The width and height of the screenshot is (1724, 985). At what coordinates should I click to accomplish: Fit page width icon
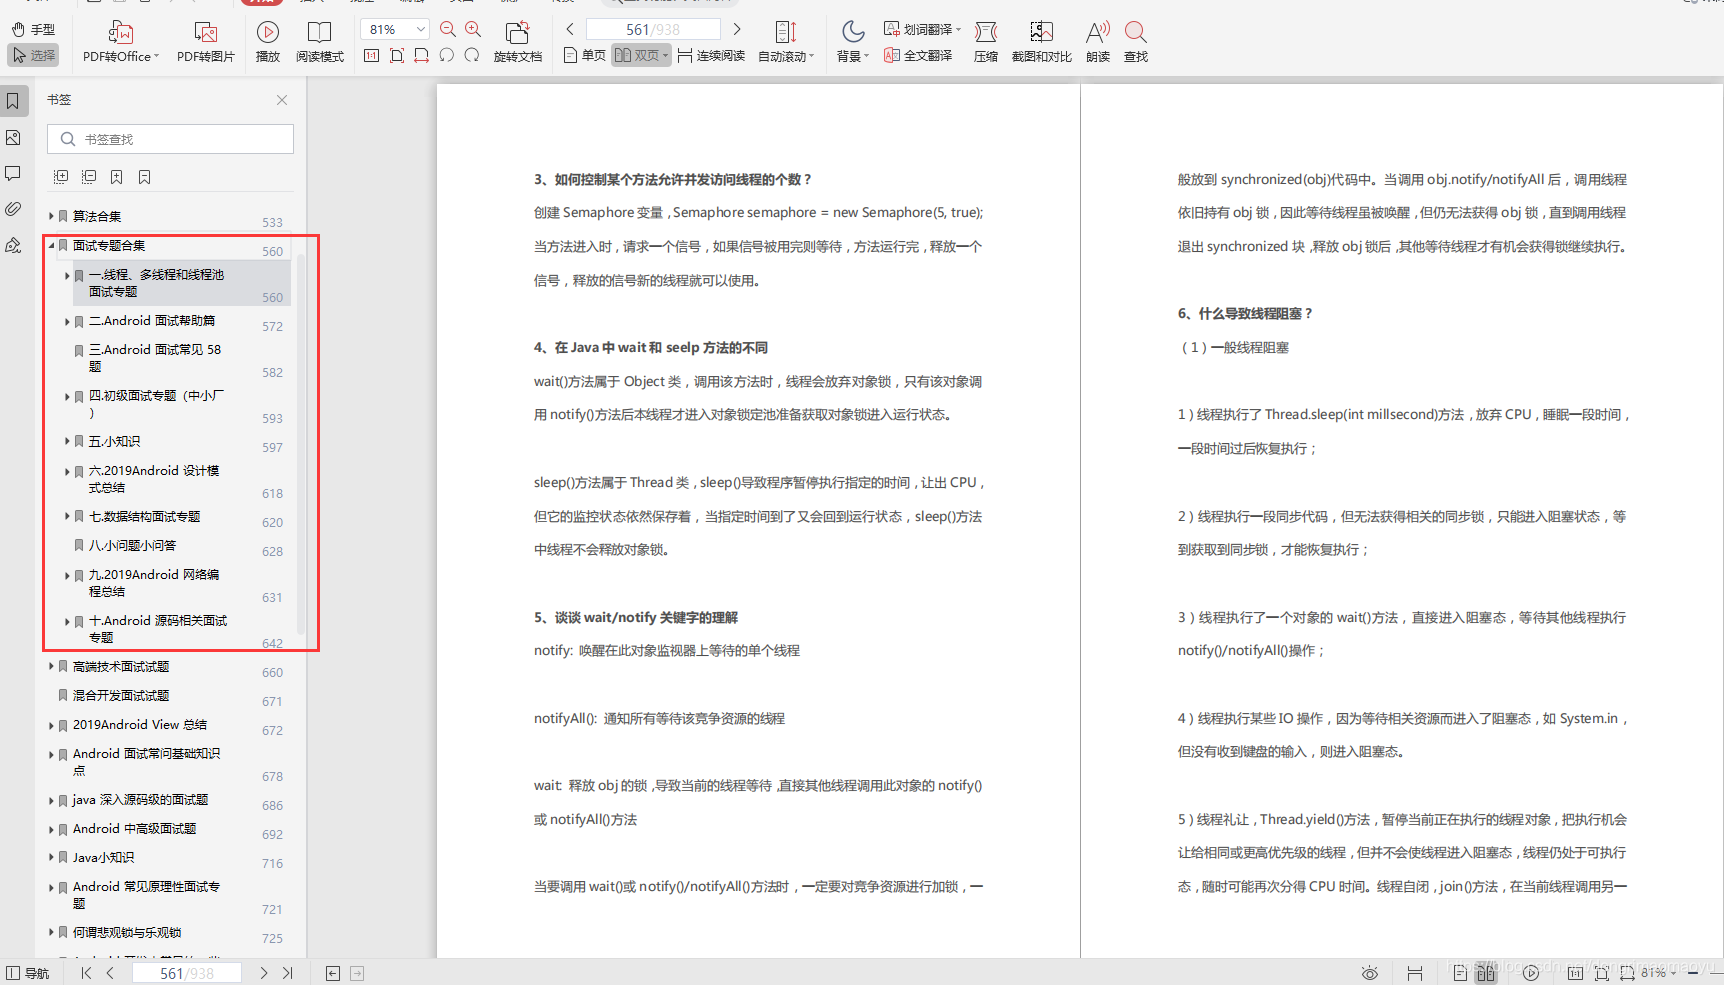pyautogui.click(x=422, y=56)
